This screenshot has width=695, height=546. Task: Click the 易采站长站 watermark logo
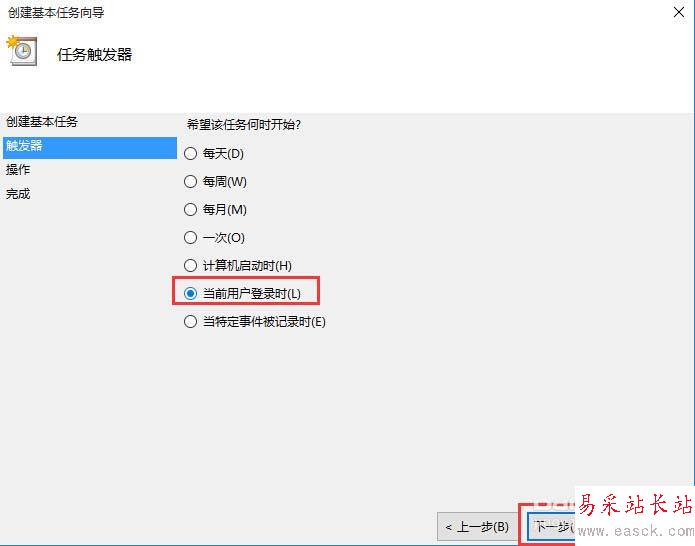coord(635,504)
